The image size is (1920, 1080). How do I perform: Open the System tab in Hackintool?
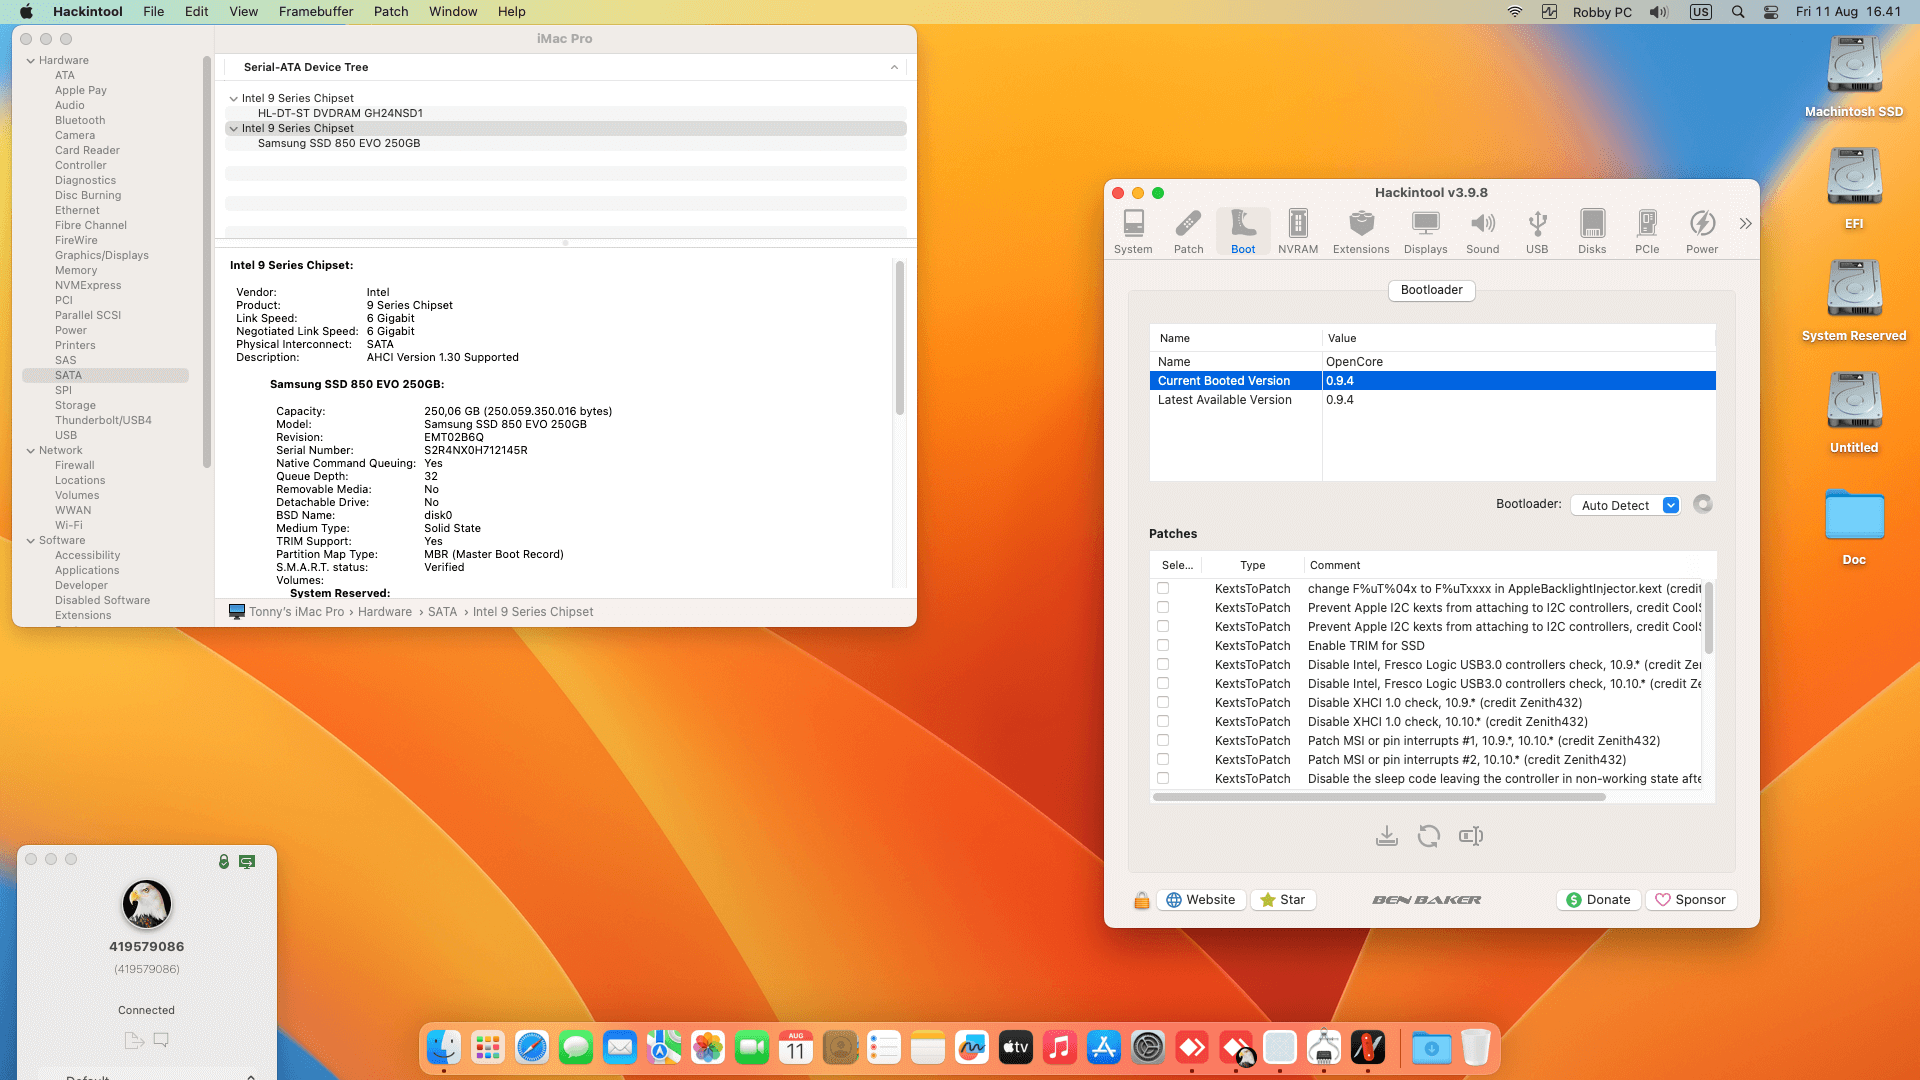tap(1133, 231)
